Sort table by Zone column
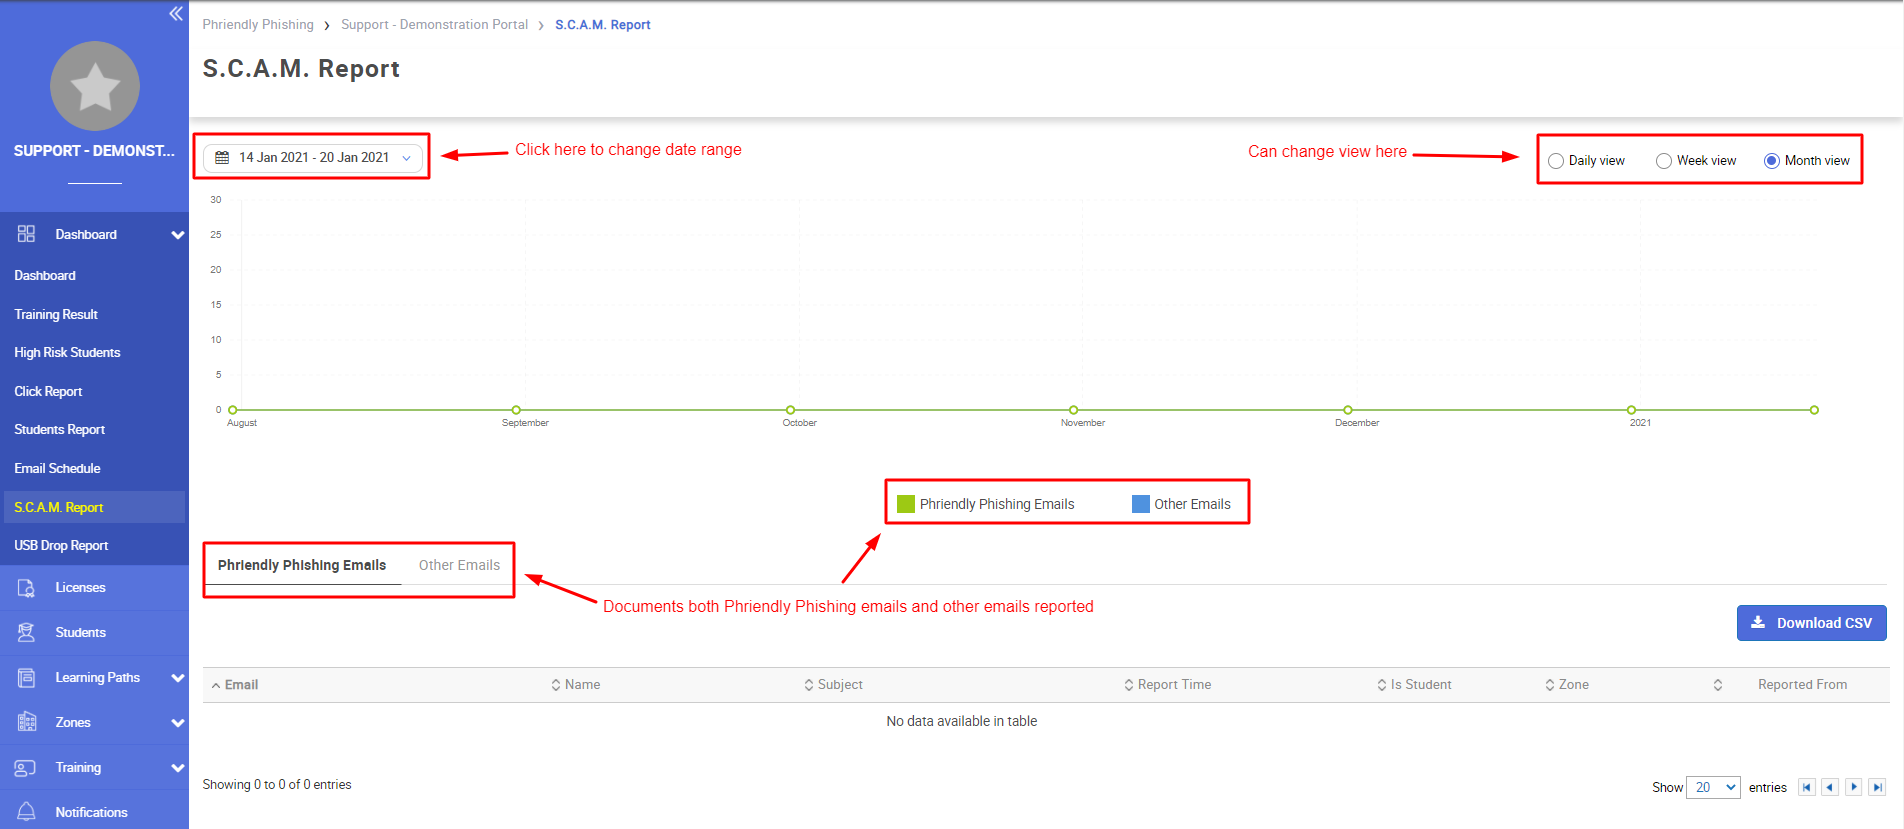Viewport: 1904px width, 829px height. [x=1567, y=685]
